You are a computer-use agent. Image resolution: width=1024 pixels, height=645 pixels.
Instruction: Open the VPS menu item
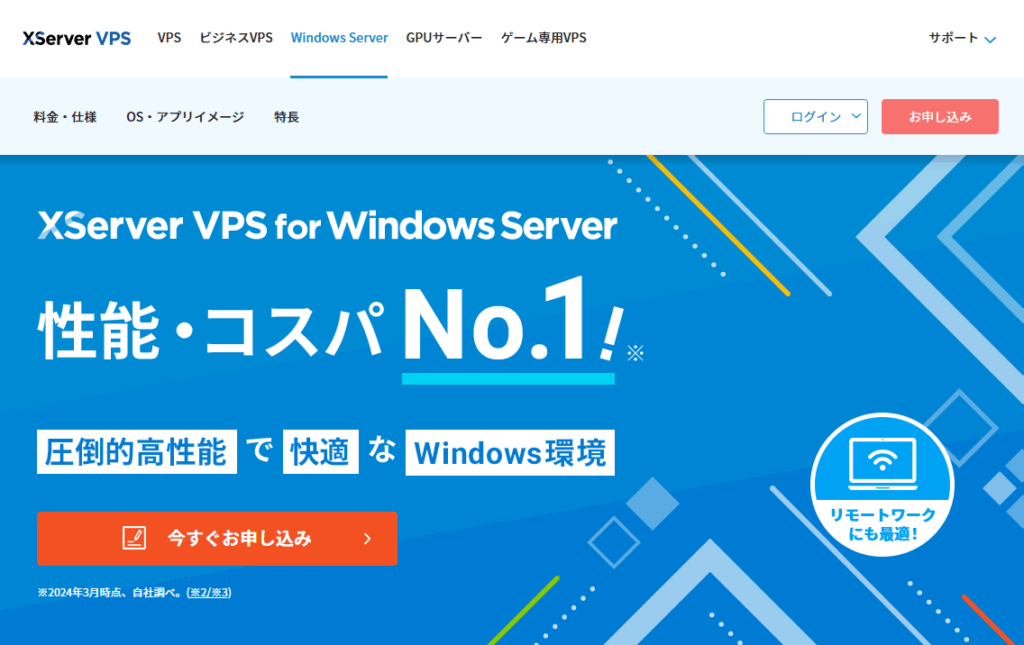[169, 38]
